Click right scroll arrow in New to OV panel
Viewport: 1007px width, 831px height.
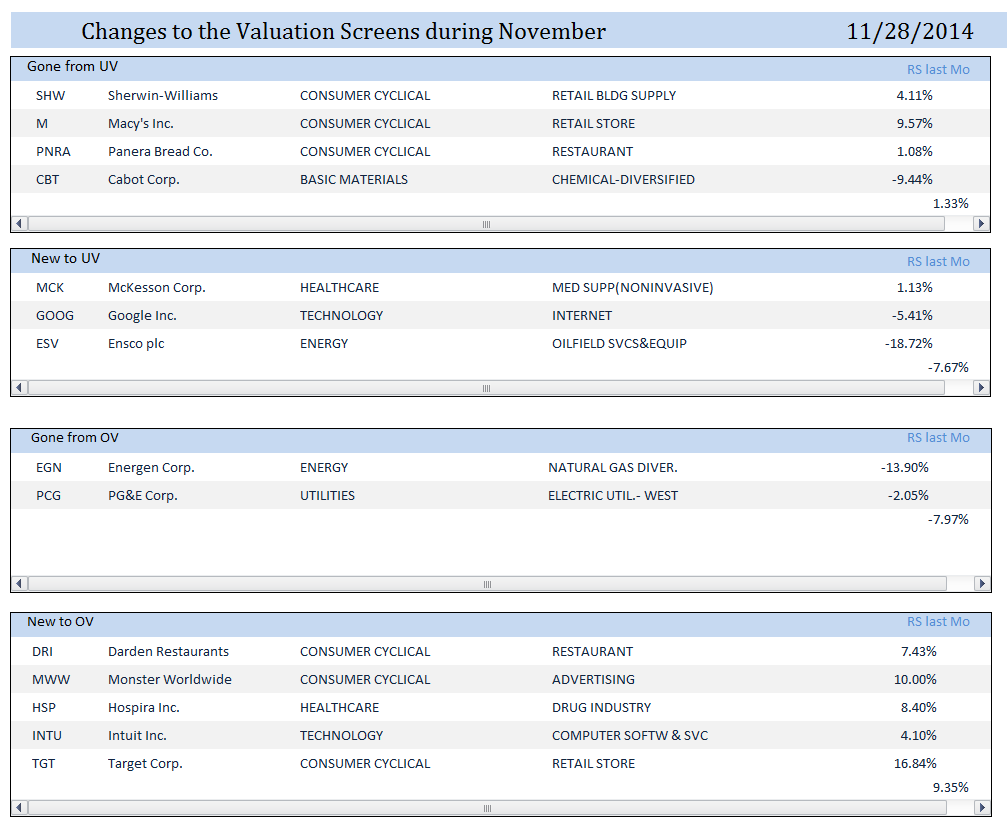pyautogui.click(x=981, y=807)
